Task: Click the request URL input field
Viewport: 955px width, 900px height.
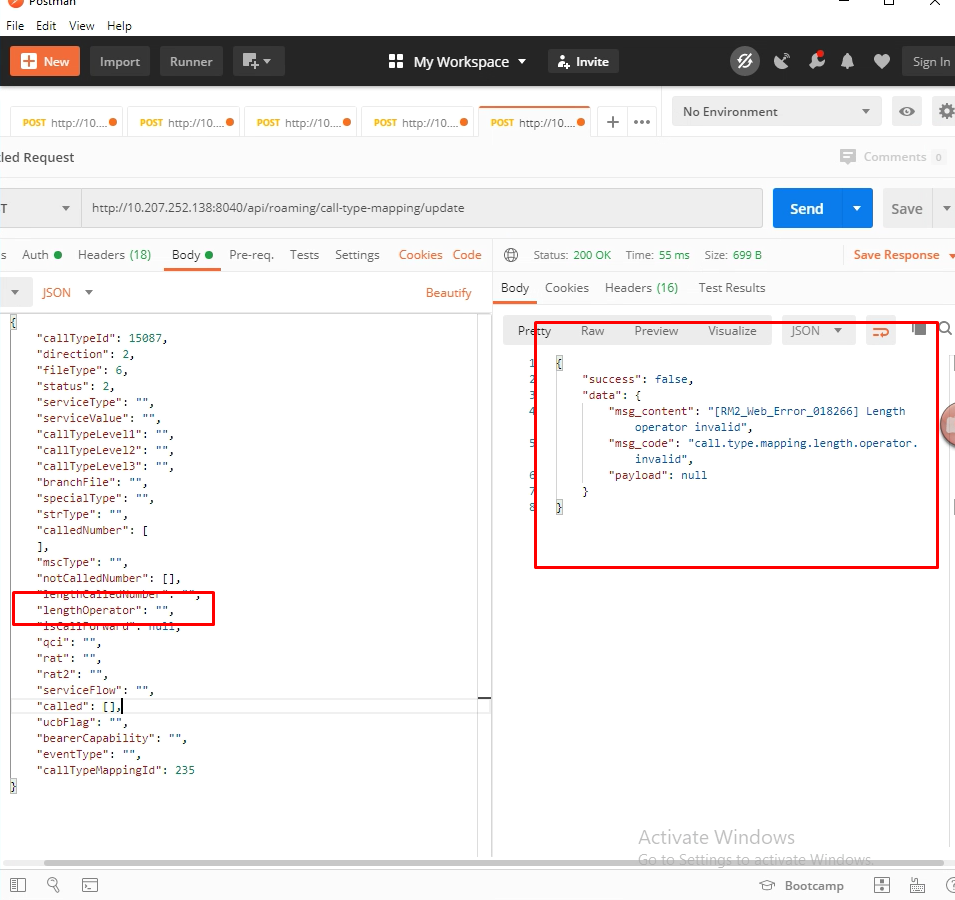Action: pyautogui.click(x=420, y=208)
